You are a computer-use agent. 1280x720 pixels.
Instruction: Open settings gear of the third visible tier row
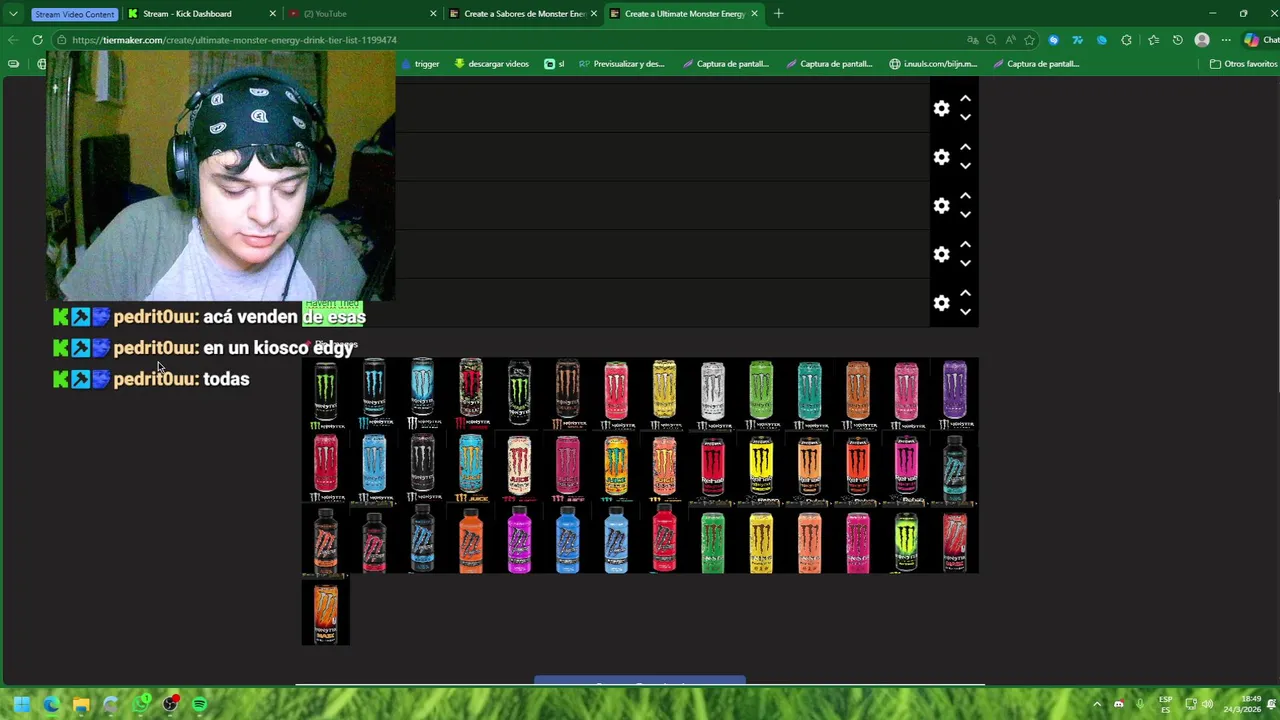(x=941, y=206)
